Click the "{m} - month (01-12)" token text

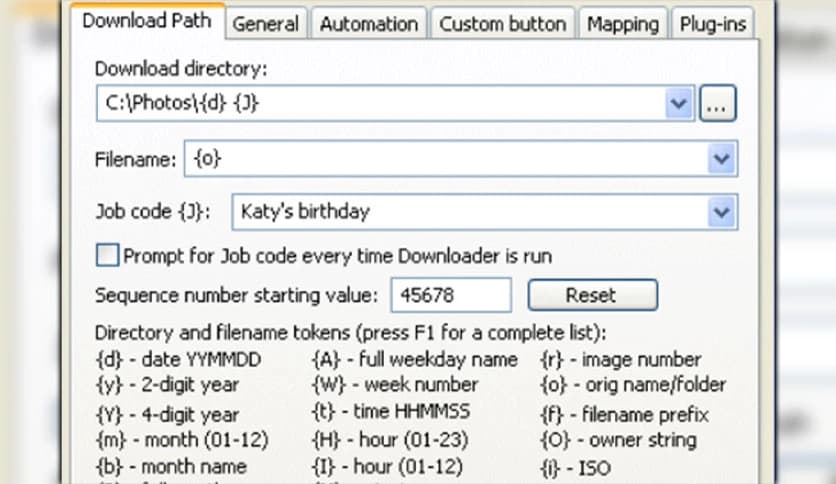182,440
